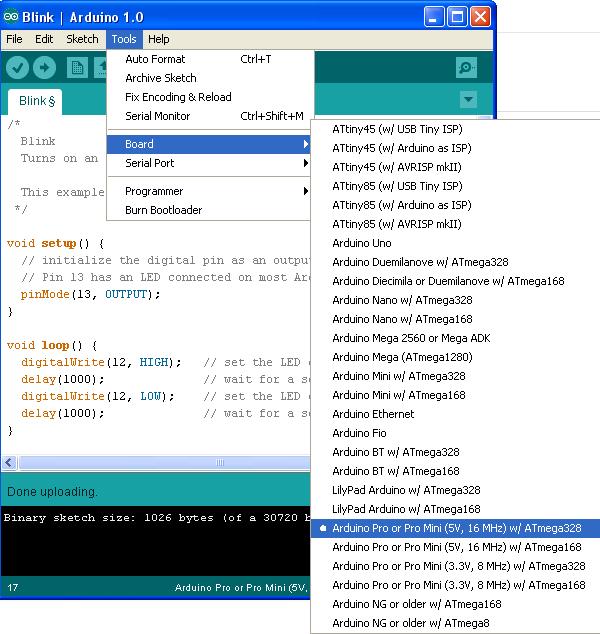Select the Blink sketch tab
Image resolution: width=600 pixels, height=634 pixels.
(36, 101)
